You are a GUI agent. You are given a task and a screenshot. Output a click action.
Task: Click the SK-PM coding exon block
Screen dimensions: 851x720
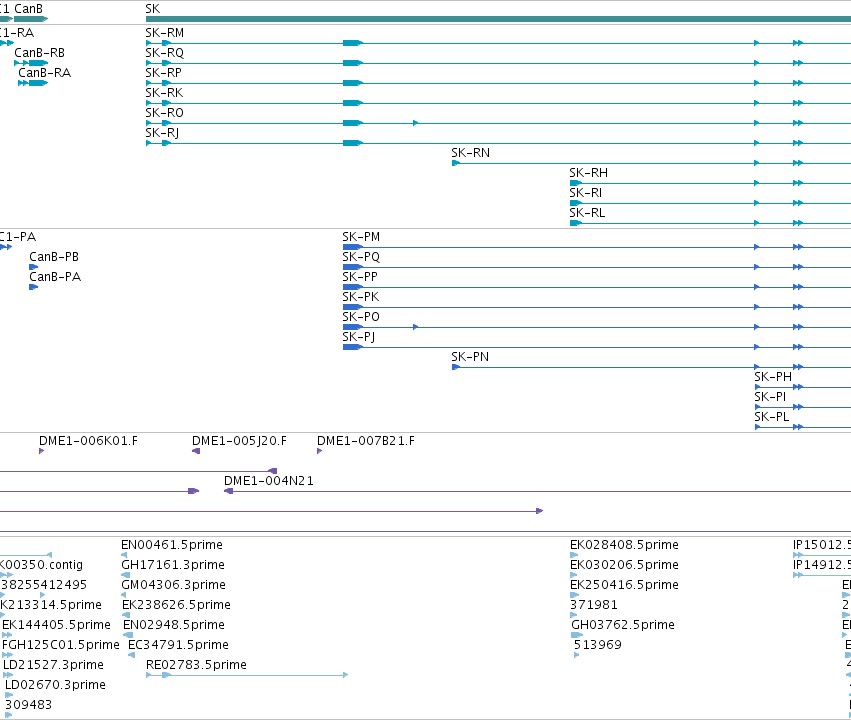pos(353,247)
